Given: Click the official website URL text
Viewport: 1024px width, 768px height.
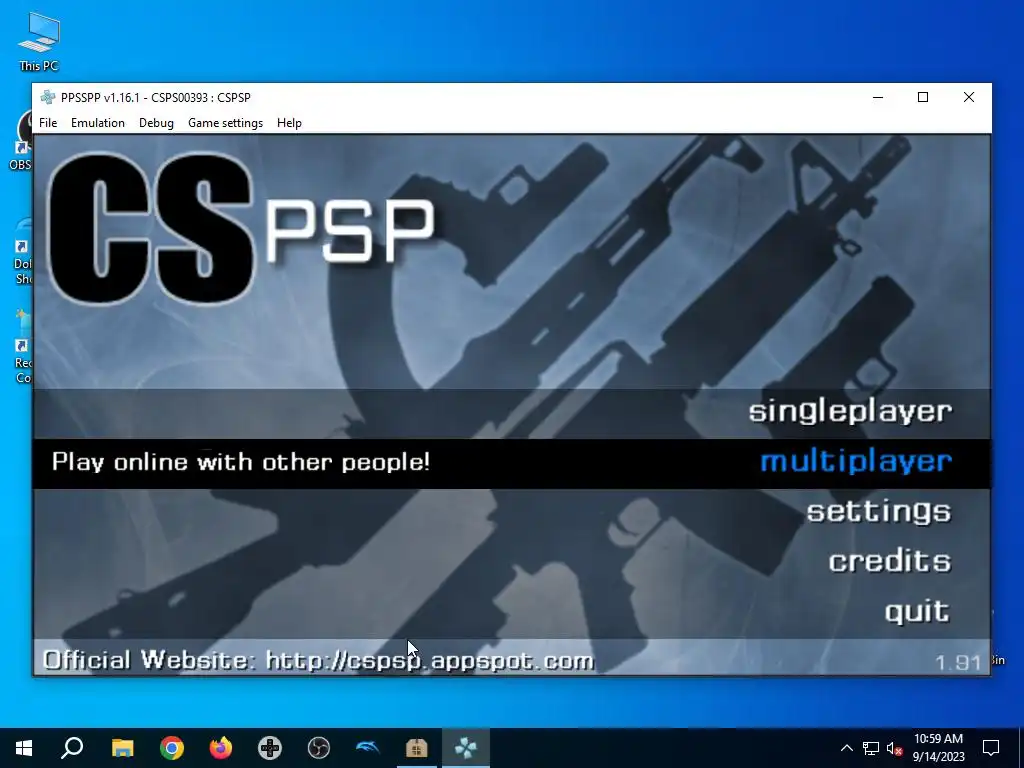Looking at the screenshot, I should [429, 660].
